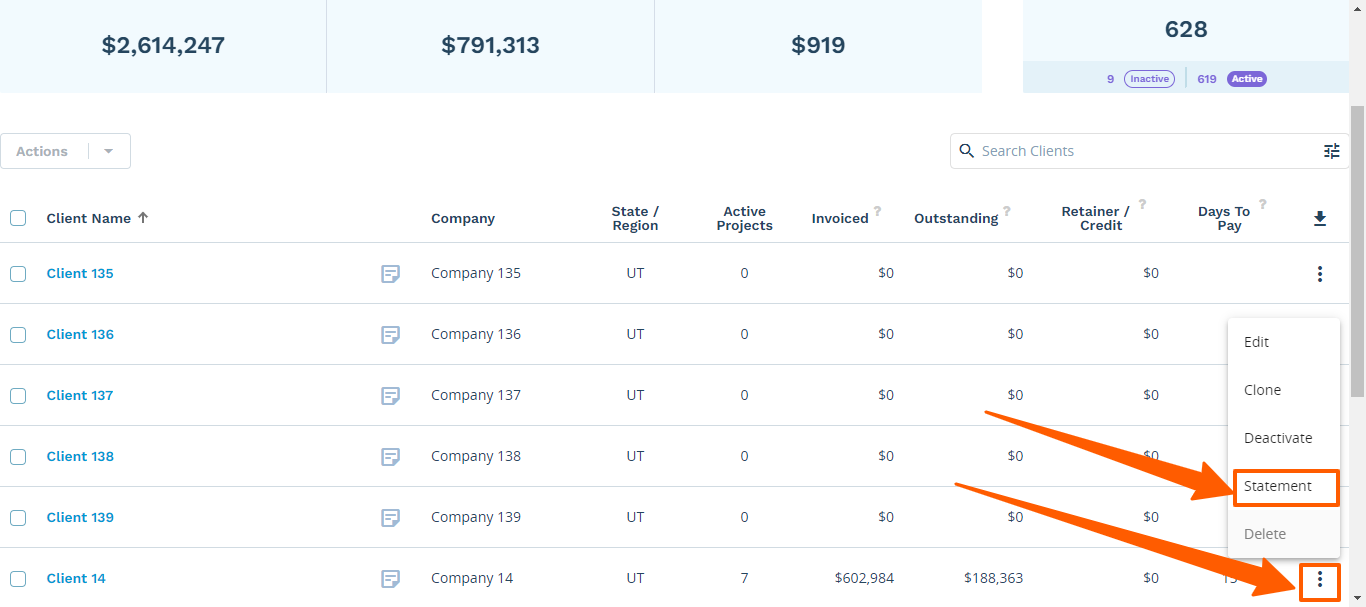This screenshot has width=1366, height=607.
Task: Open three-dot menu for Client 135
Action: pyautogui.click(x=1320, y=274)
